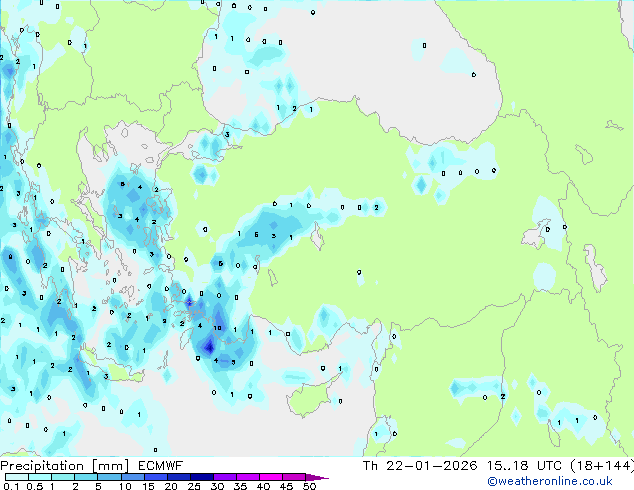Click the over-50 mm arrow tip of legend
Viewport: 634px width, 490px height.
pos(317,477)
